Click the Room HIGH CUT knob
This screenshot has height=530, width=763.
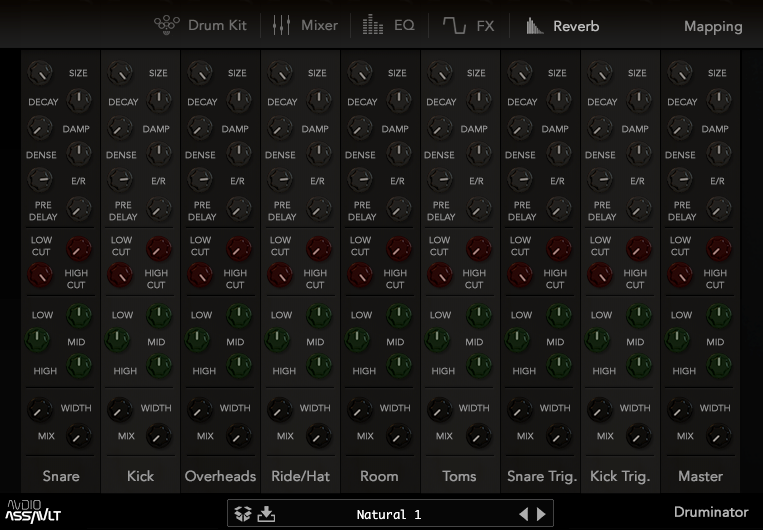[x=360, y=275]
